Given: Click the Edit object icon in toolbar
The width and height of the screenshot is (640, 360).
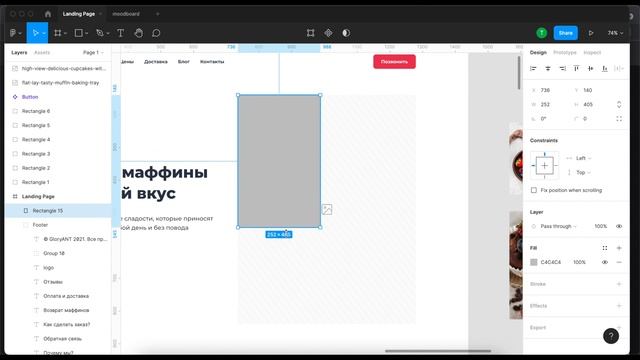Looking at the screenshot, I should [x=311, y=33].
